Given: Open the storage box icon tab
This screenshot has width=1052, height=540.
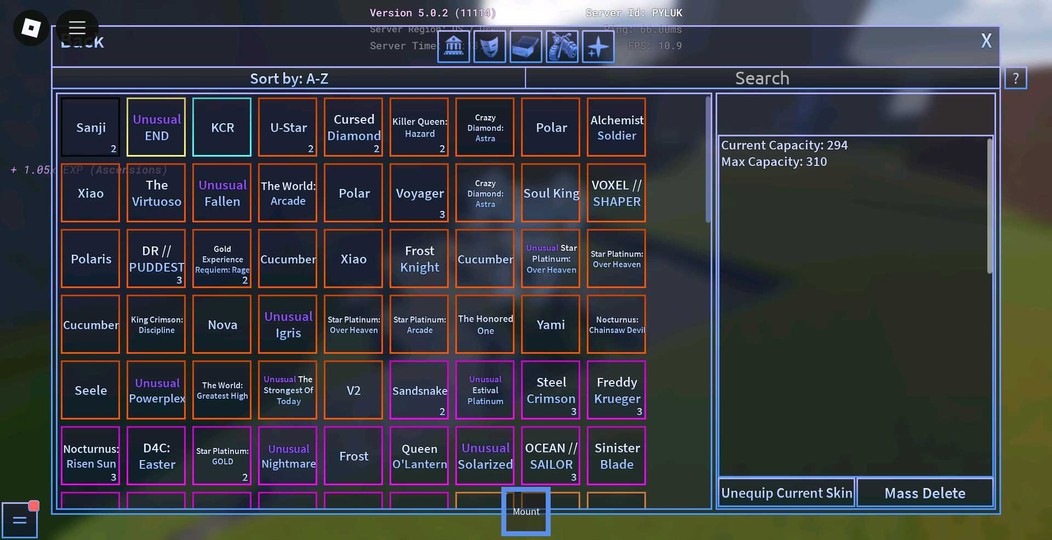Looking at the screenshot, I should tap(526, 47).
